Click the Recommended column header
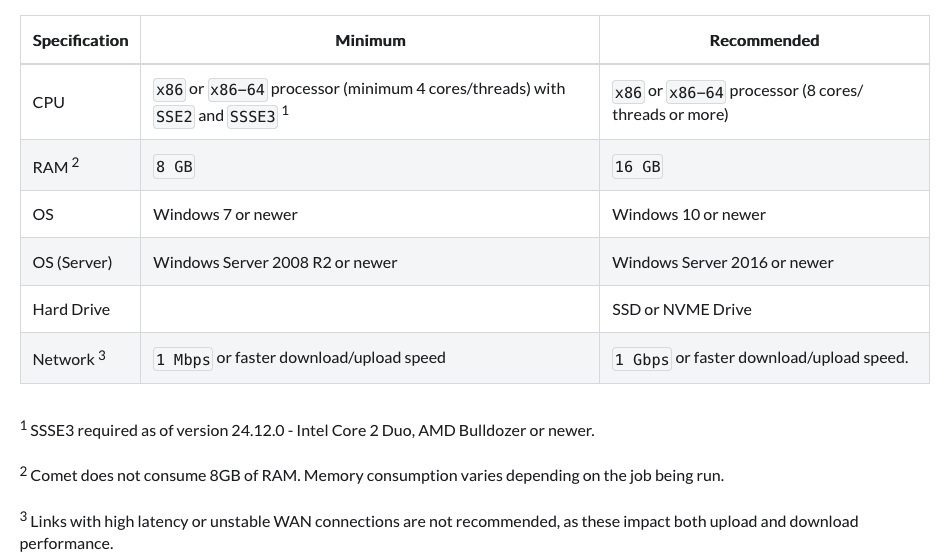The width and height of the screenshot is (948, 559). (x=764, y=41)
